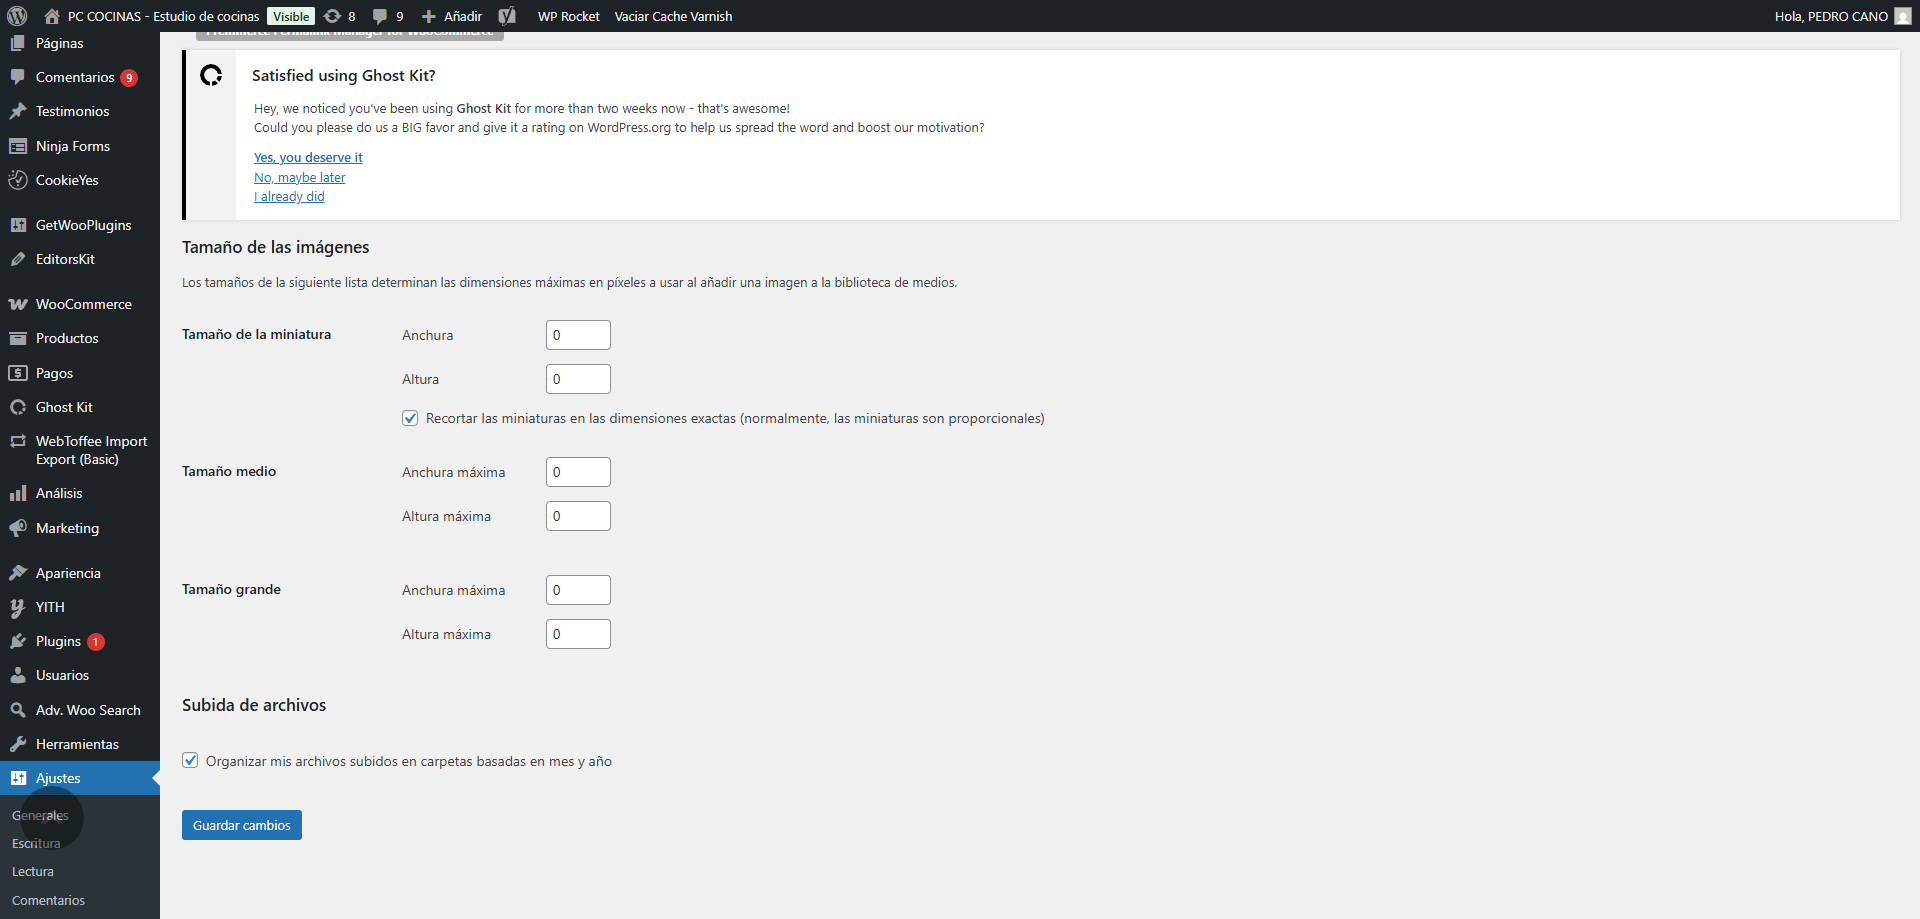Screen dimensions: 1920x919
Task: Toggle Recortar las miniaturas checkbox
Action: pyautogui.click(x=410, y=418)
